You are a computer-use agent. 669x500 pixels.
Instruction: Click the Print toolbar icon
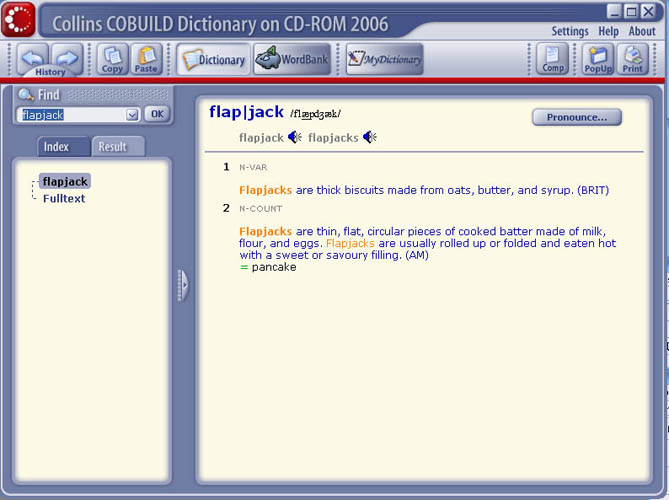[x=632, y=59]
